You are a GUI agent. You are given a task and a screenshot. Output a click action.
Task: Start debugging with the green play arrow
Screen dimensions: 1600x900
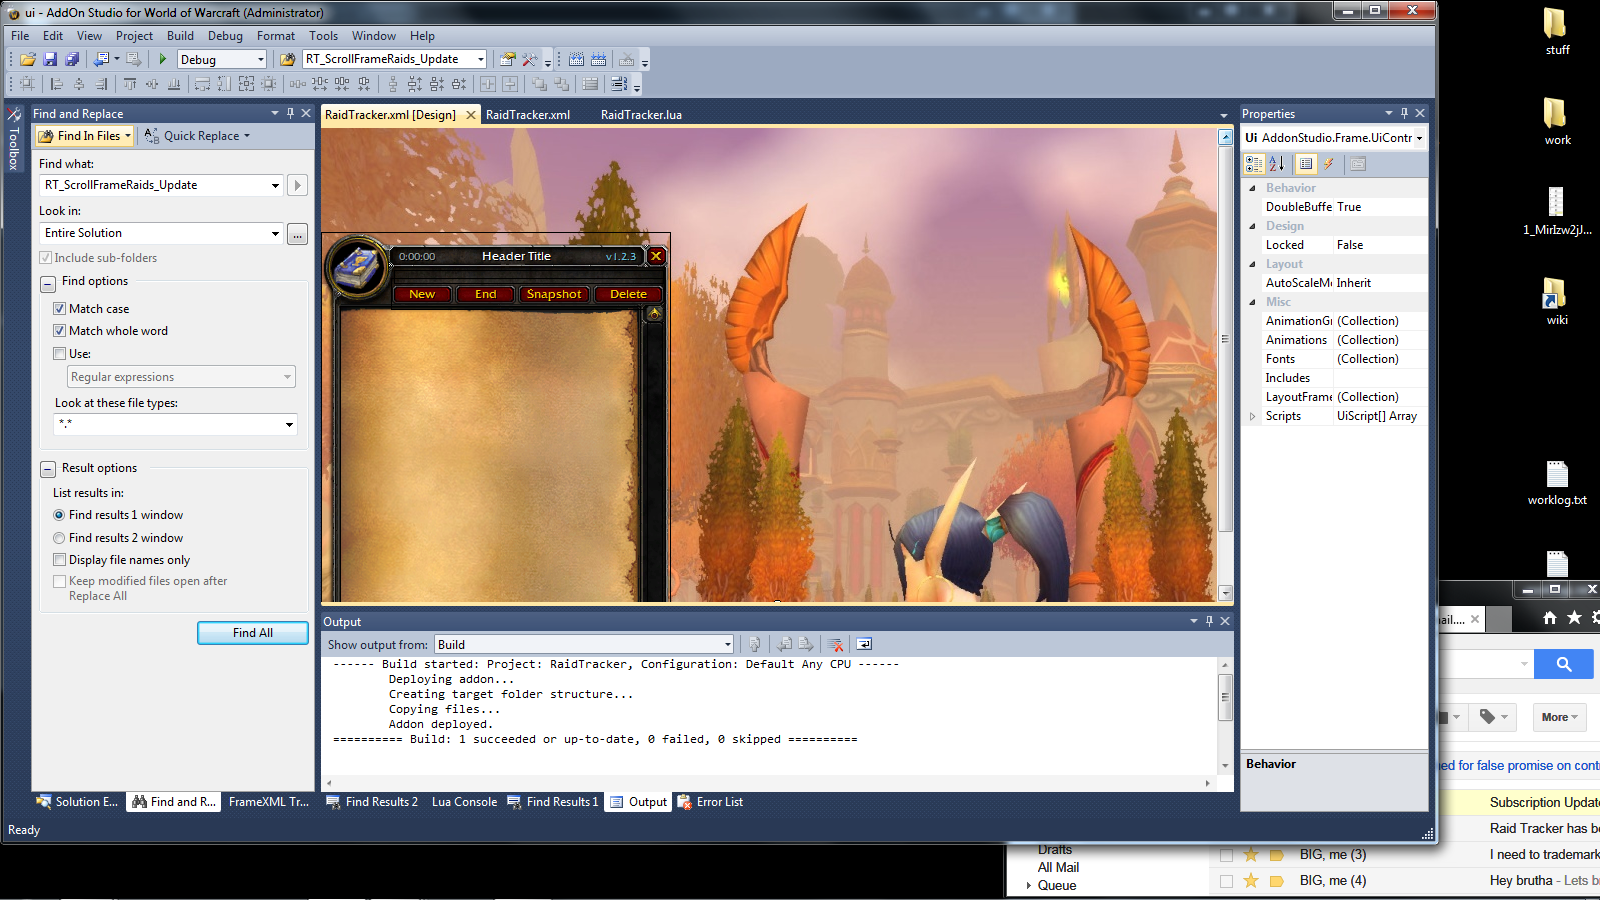(163, 60)
